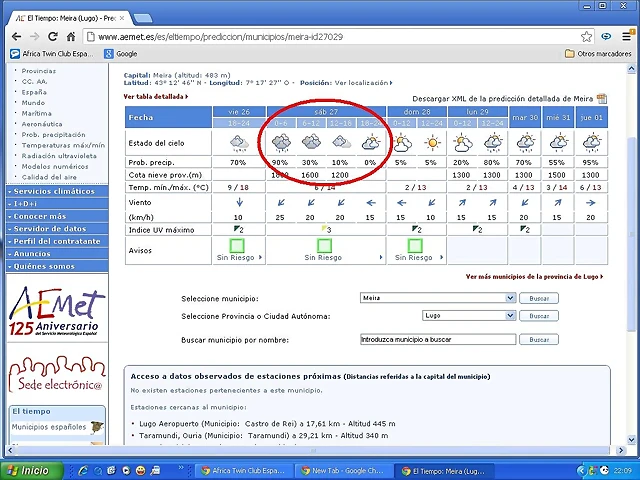This screenshot has height=480, width=640.
Task: Click the blue extension icon beside the star
Action: 607,37
